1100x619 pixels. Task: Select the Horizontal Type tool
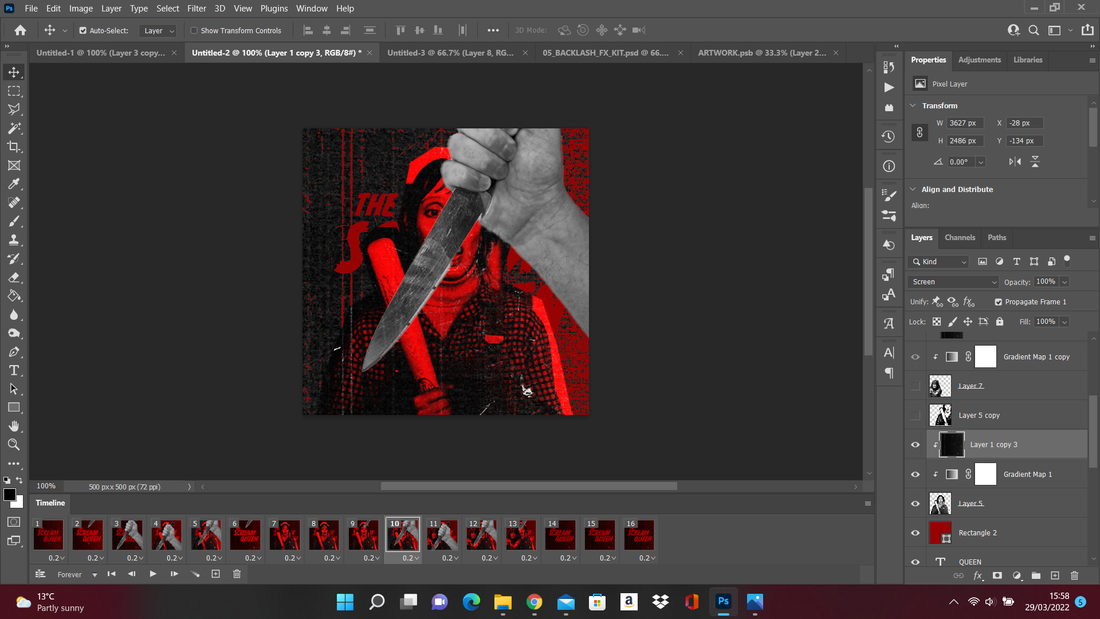pyautogui.click(x=14, y=371)
